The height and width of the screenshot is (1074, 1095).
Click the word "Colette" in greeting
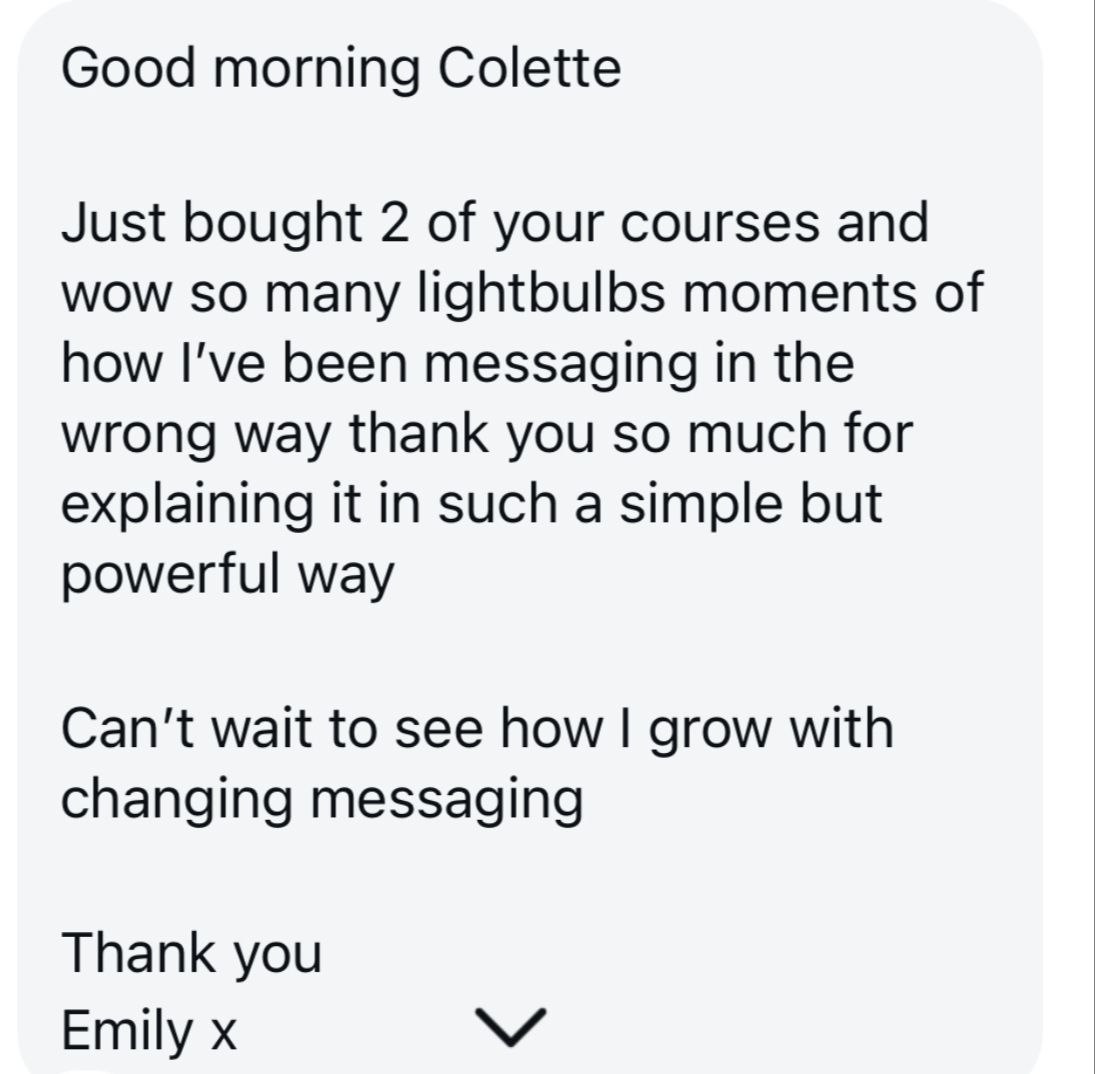(530, 69)
